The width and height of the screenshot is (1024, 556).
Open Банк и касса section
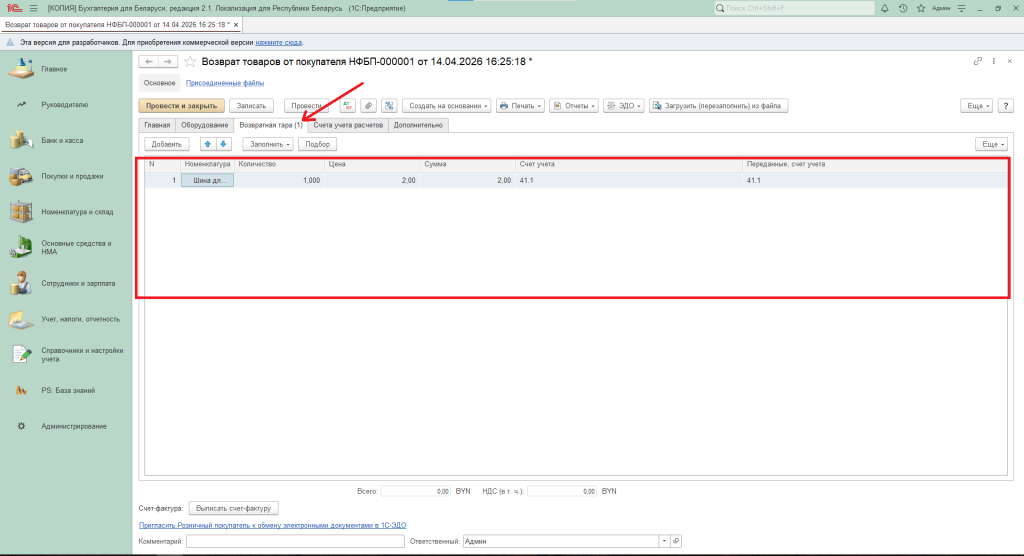(x=62, y=140)
